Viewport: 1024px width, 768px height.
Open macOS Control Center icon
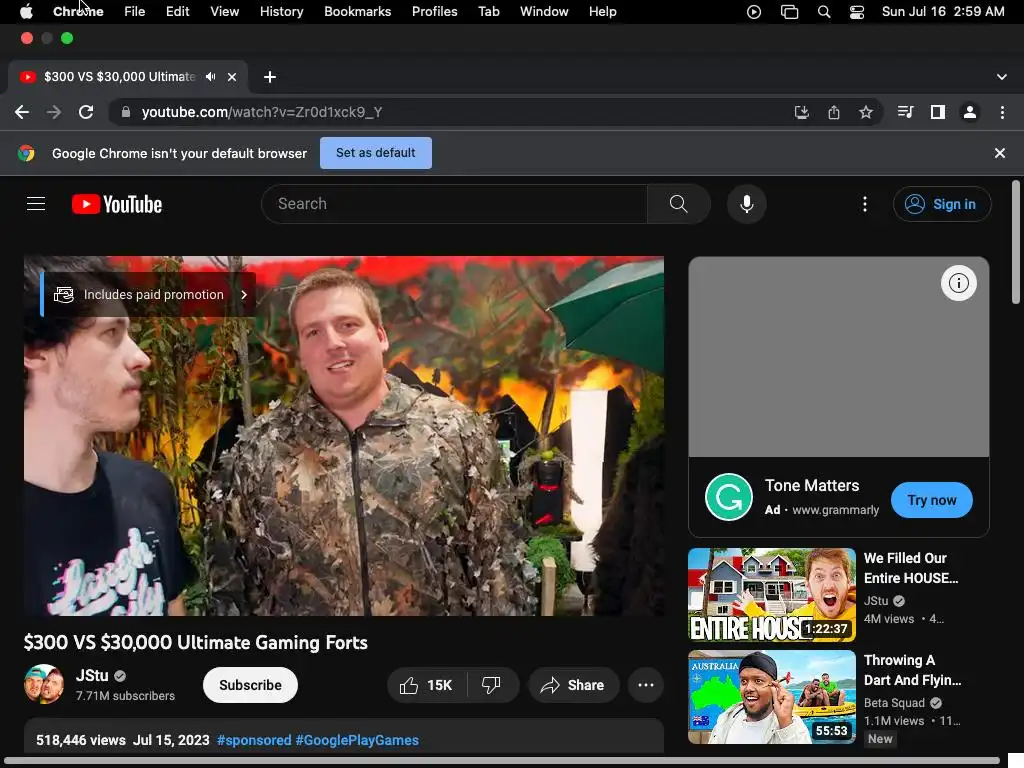pos(856,12)
